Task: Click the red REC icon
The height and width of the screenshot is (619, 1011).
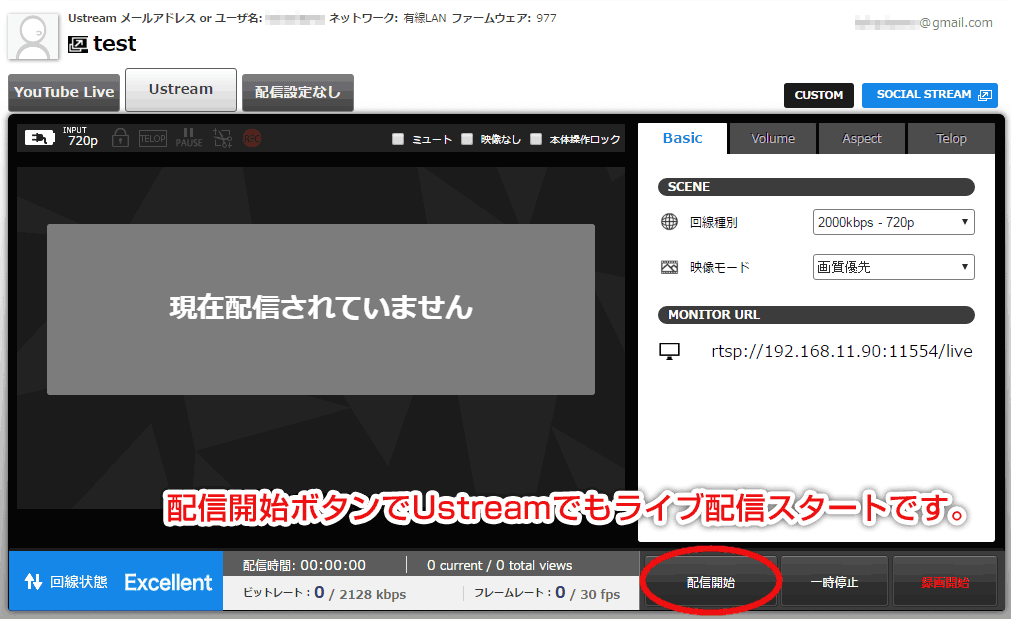Action: point(252,138)
